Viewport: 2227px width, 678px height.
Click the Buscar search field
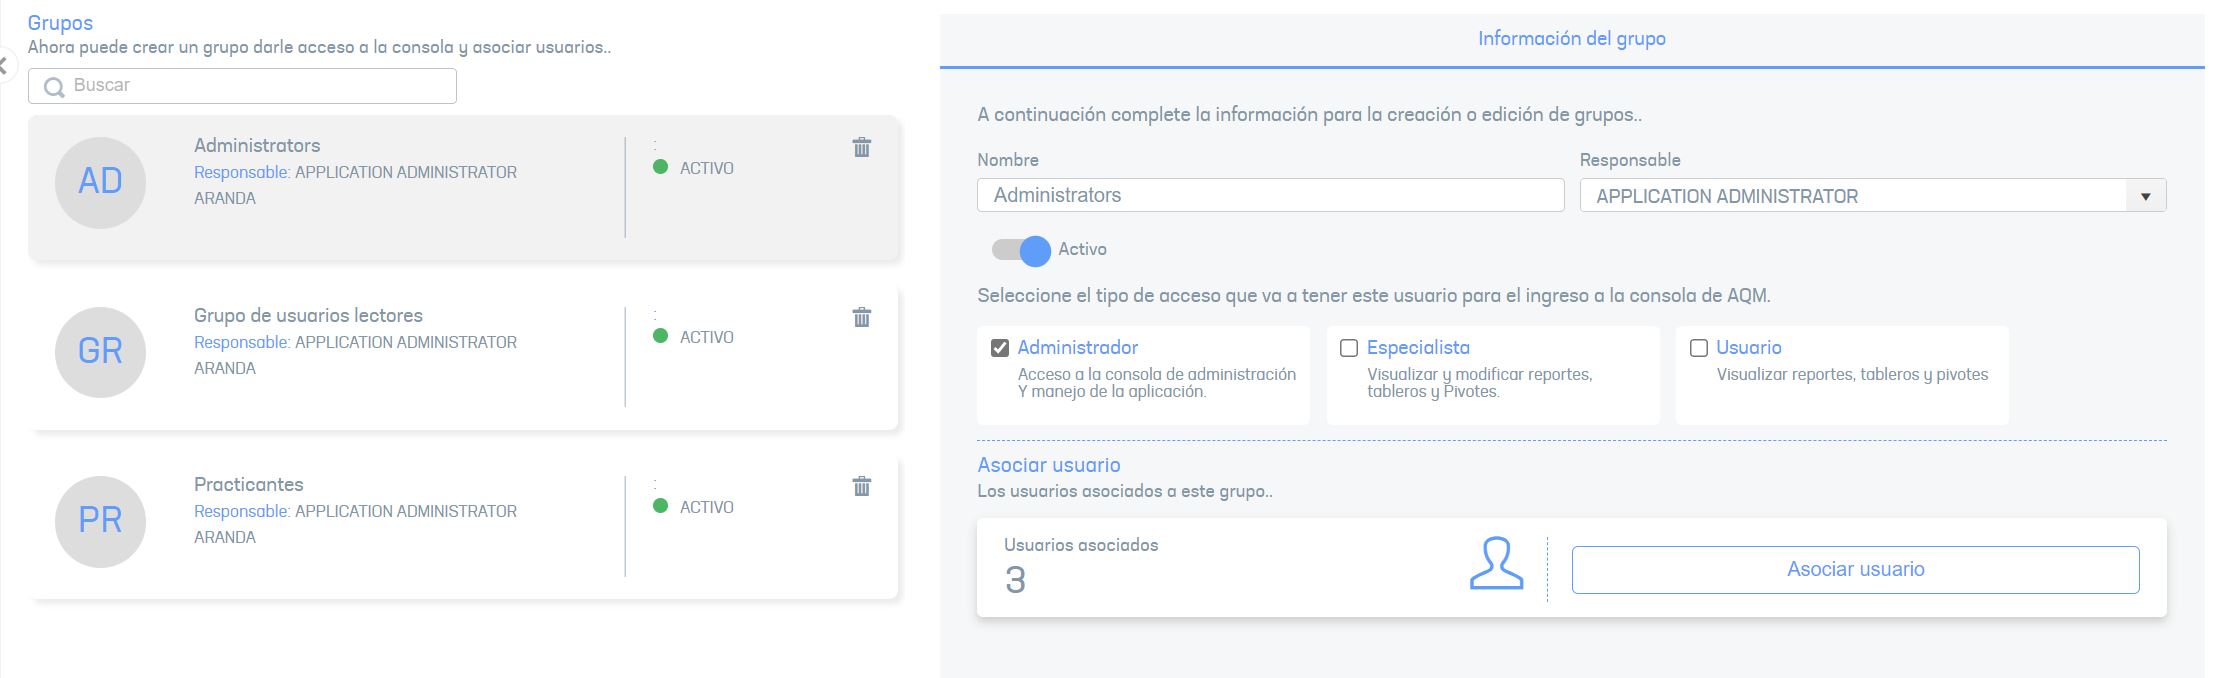242,86
